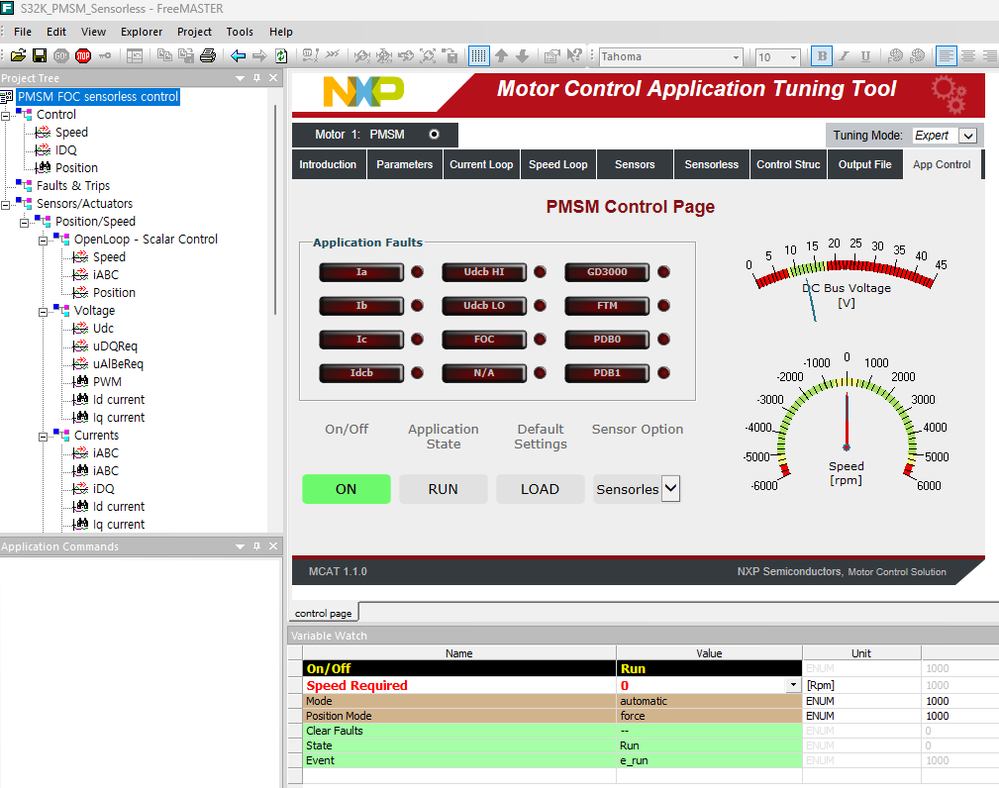Stop communication with the red STOP icon
The width and height of the screenshot is (999, 788).
(x=83, y=56)
